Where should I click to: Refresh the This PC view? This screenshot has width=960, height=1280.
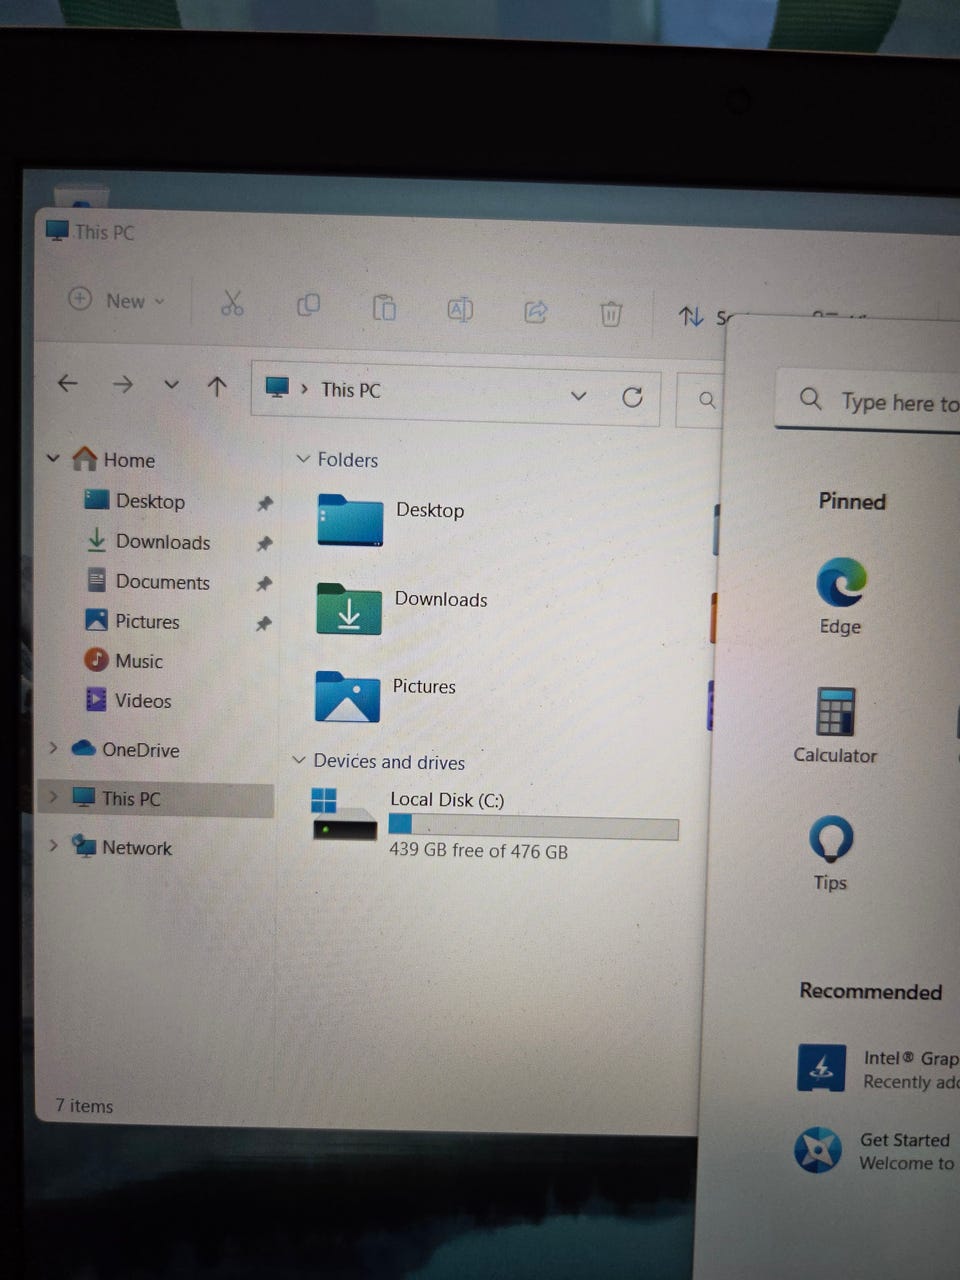[632, 398]
